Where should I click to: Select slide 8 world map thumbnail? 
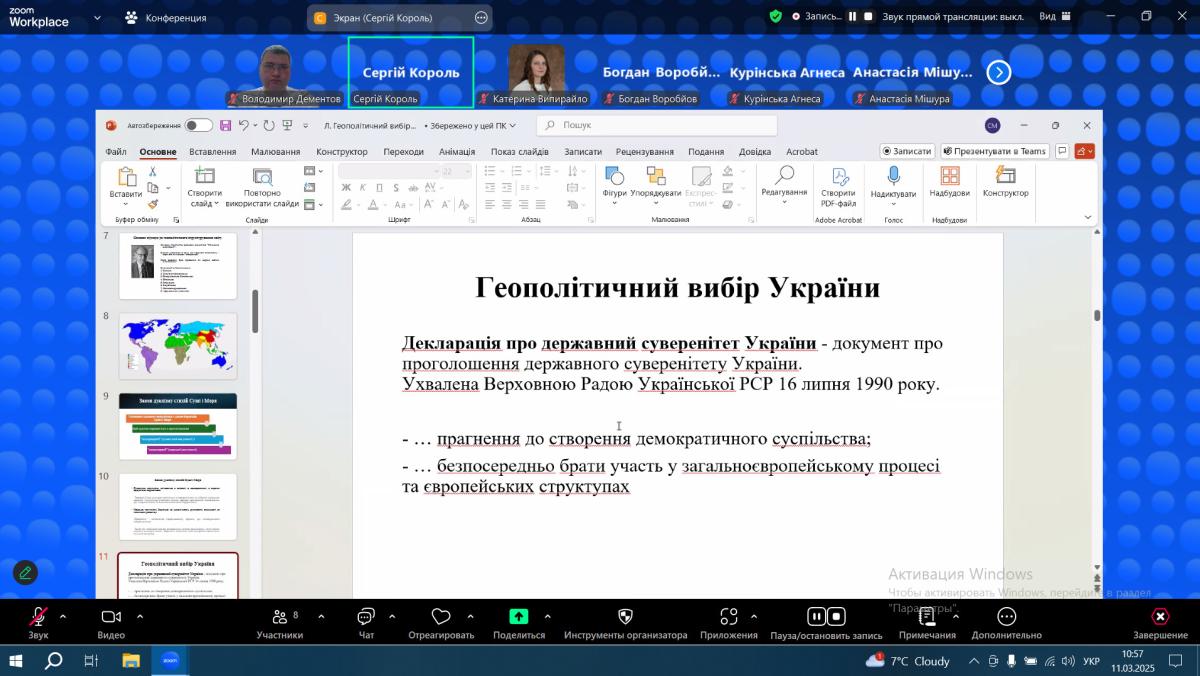tap(178, 346)
